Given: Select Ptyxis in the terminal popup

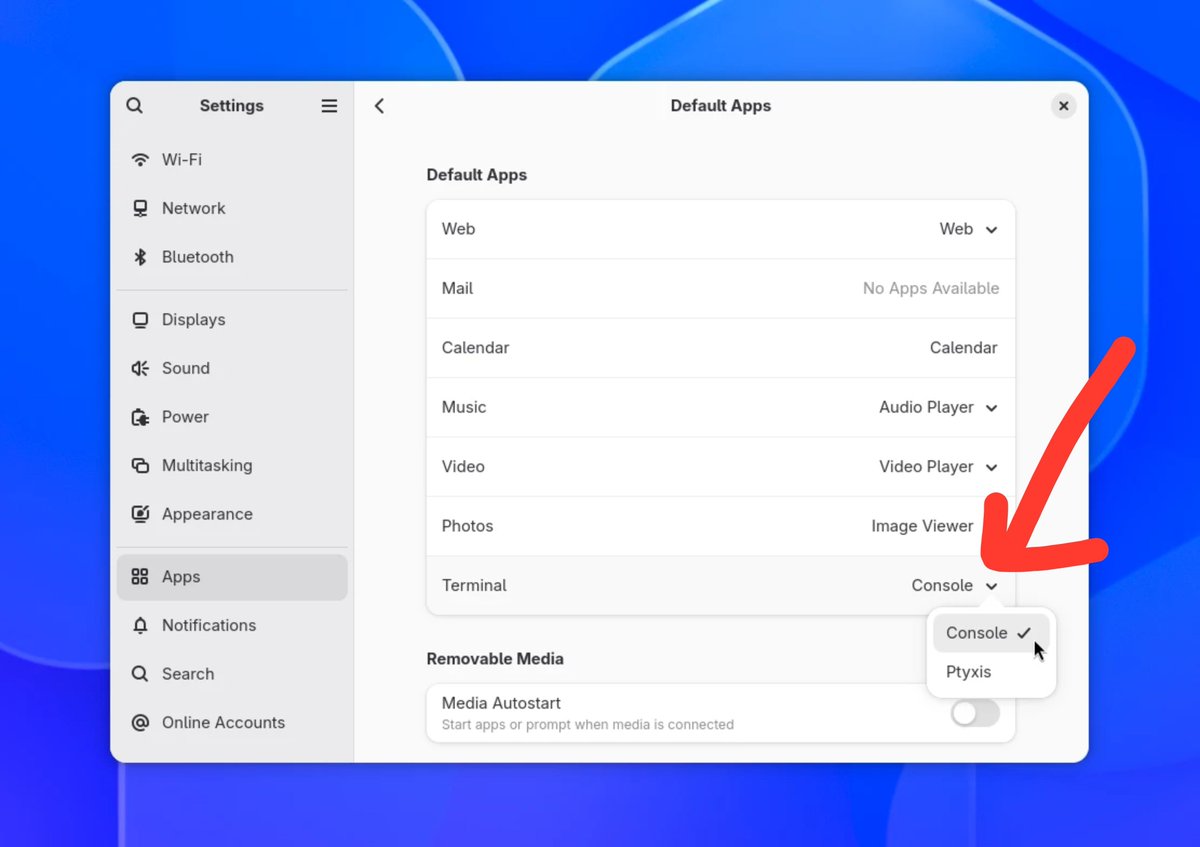Looking at the screenshot, I should click(991, 672).
